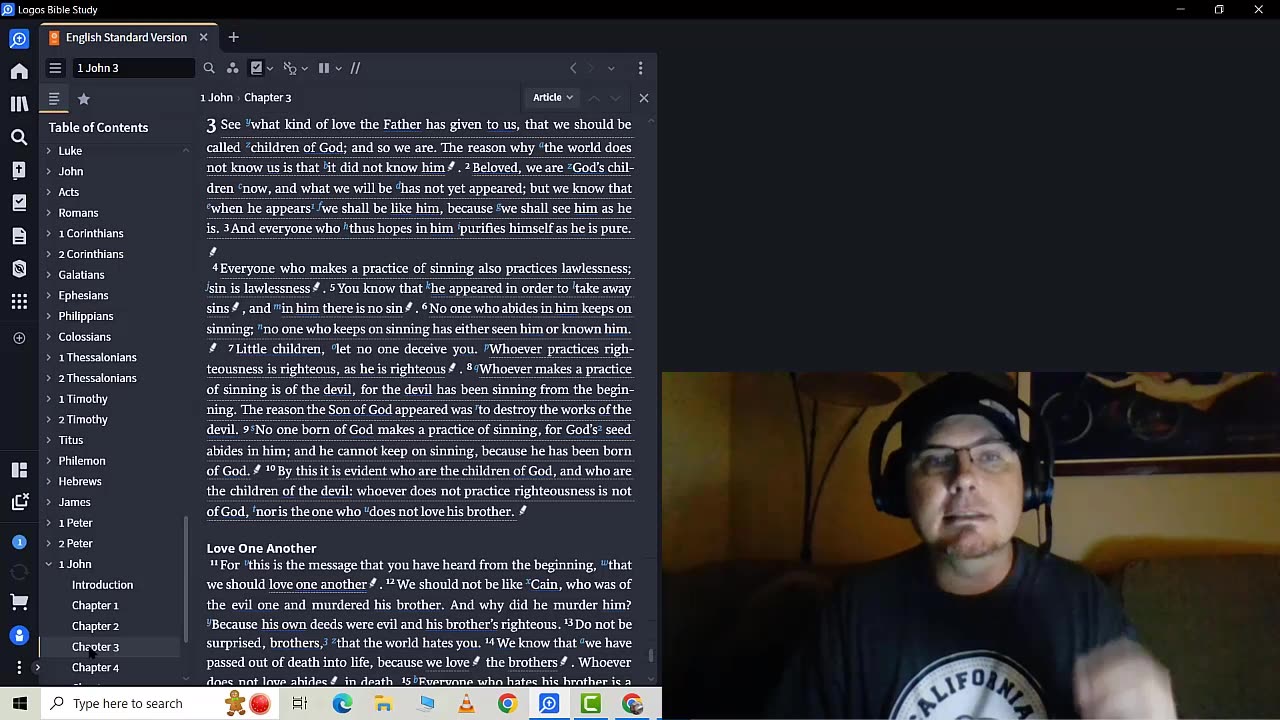Expand the Galatians tree node

pos(48,275)
